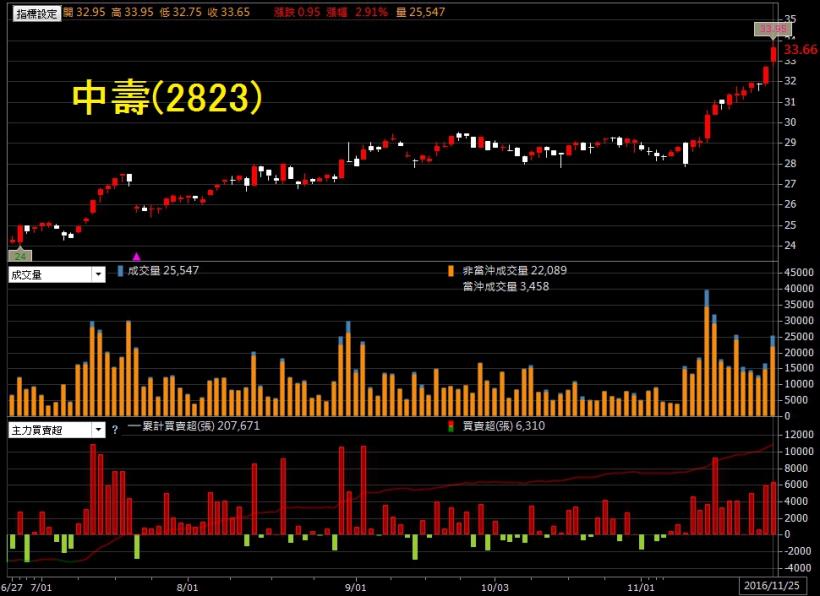Viewport: 820px width, 596px height.
Task: Click the red 33.66 current price label
Action: point(800,50)
